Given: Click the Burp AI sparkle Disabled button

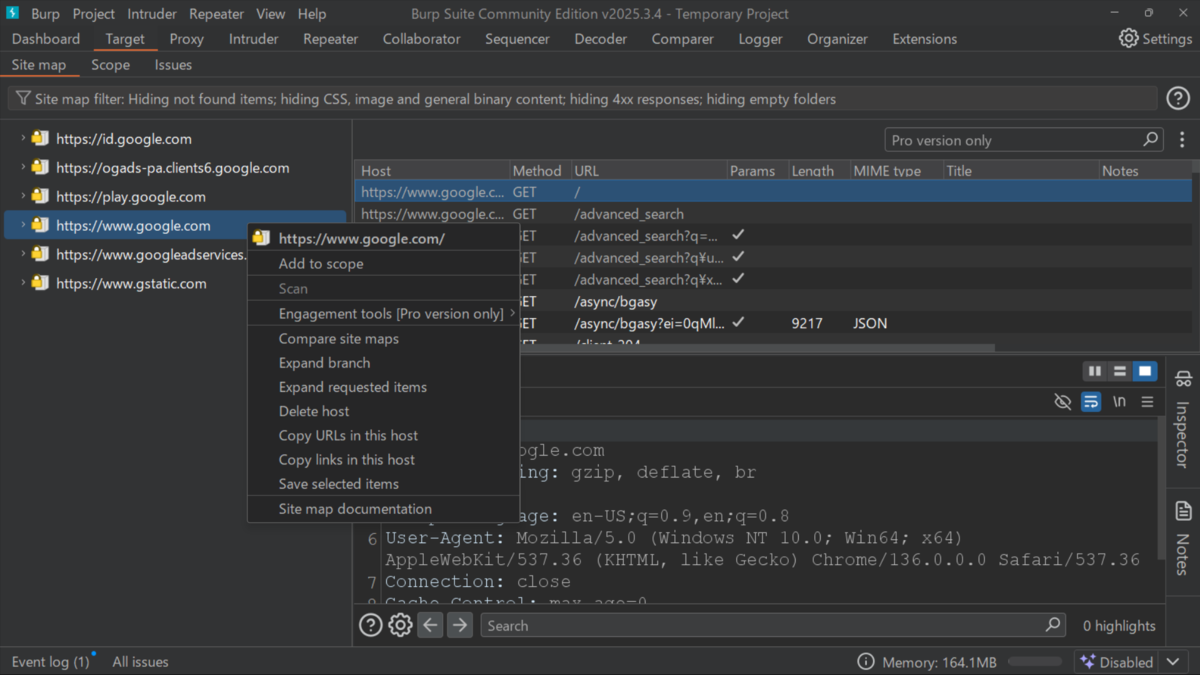Looking at the screenshot, I should pos(1116,662).
